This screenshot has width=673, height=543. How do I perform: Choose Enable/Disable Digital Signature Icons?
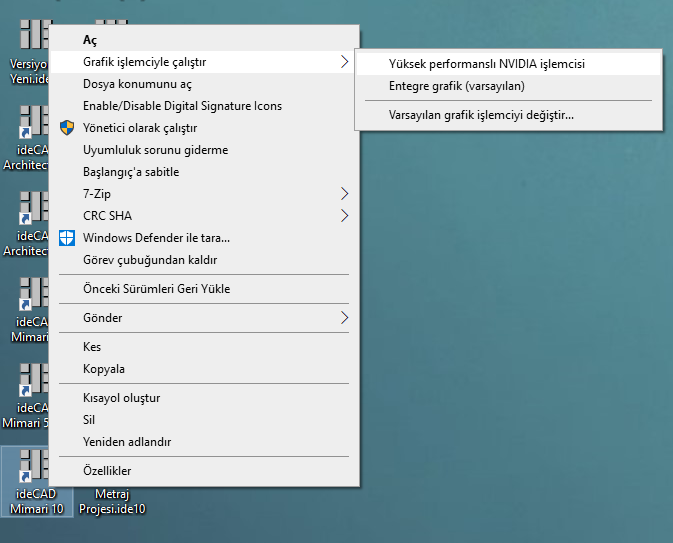[x=204, y=106]
